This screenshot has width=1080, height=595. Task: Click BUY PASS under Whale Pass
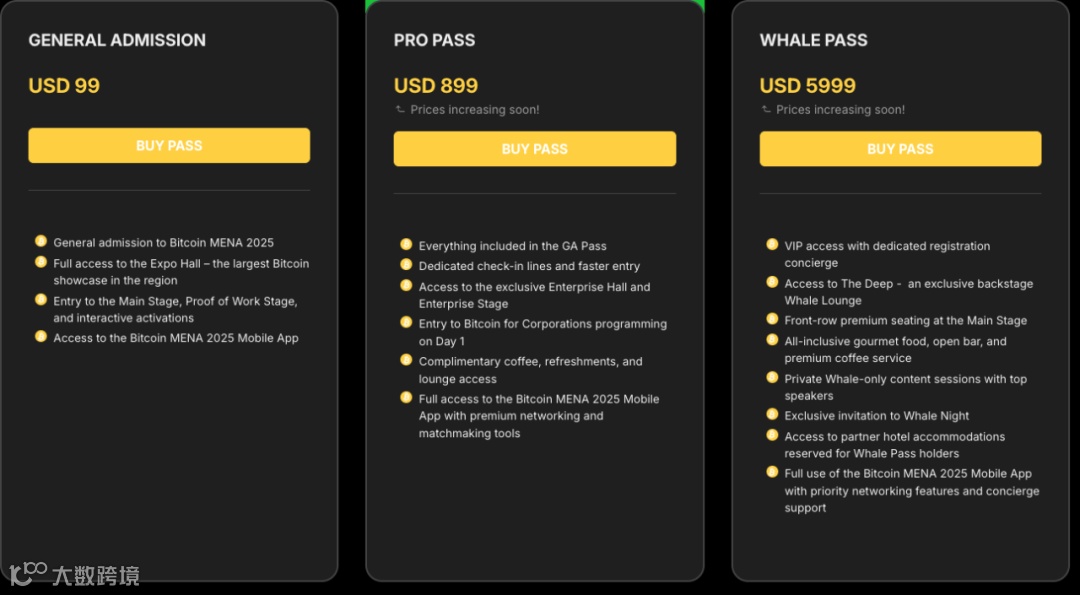(x=900, y=149)
